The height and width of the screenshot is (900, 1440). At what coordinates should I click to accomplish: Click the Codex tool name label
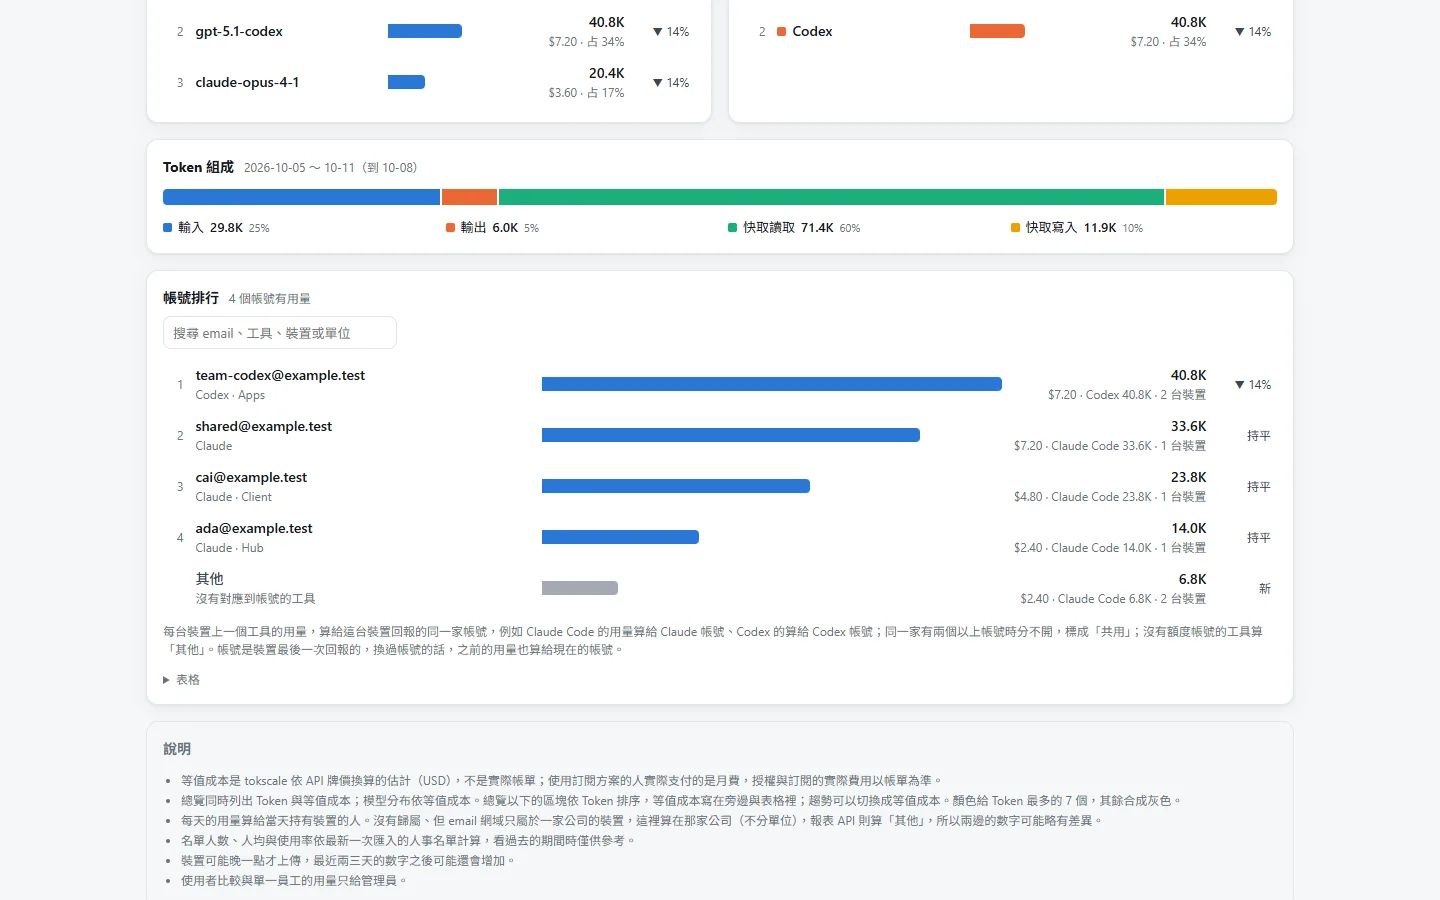pos(812,32)
